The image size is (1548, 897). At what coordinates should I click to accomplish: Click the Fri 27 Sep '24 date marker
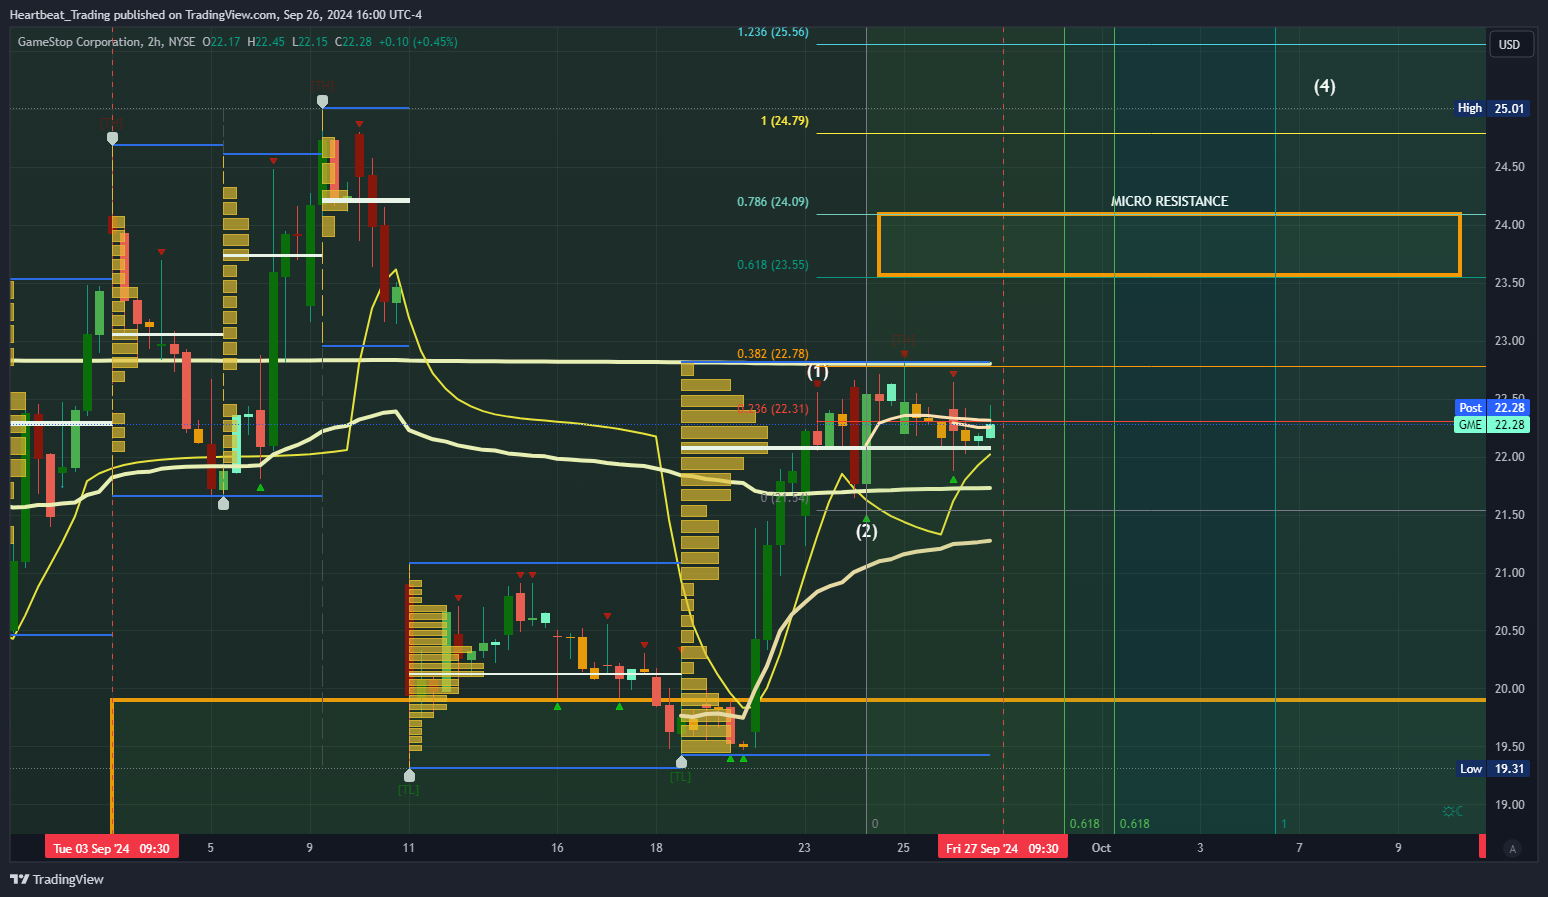(1002, 848)
